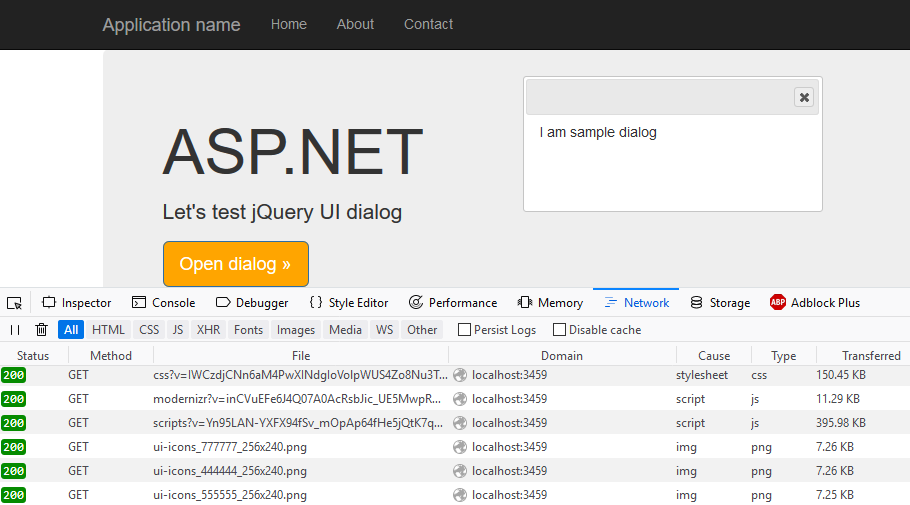Screen dimensions: 910x505
Task: Click the Memory chip icon
Action: coord(525,302)
